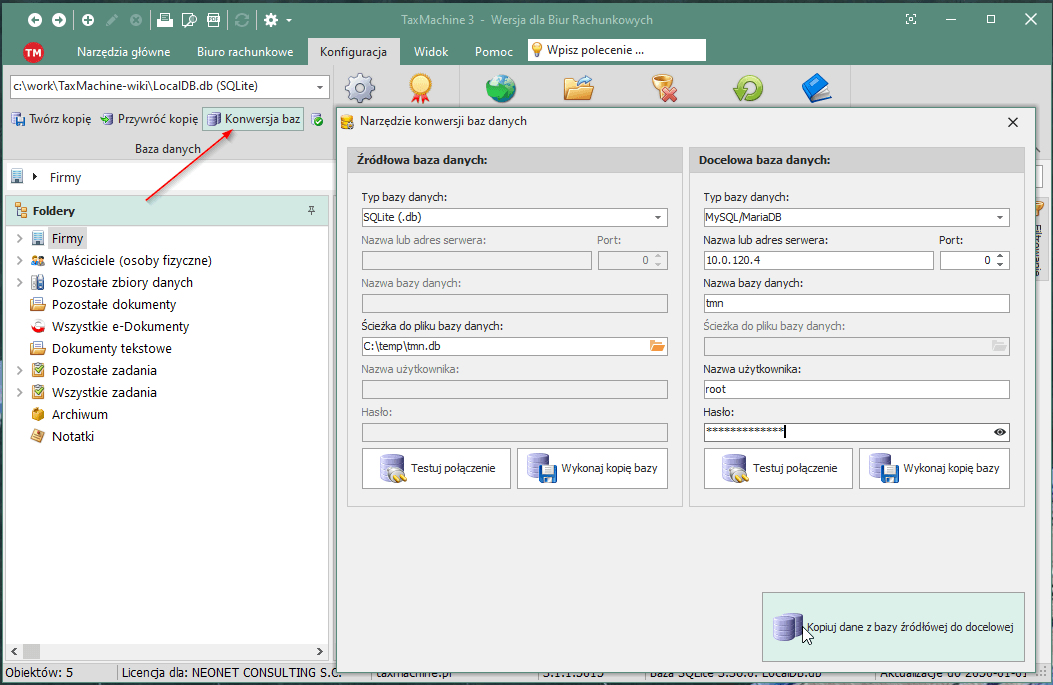Switch to the Narzędzia główne tab
Viewport: 1053px width, 685px height.
coord(123,52)
